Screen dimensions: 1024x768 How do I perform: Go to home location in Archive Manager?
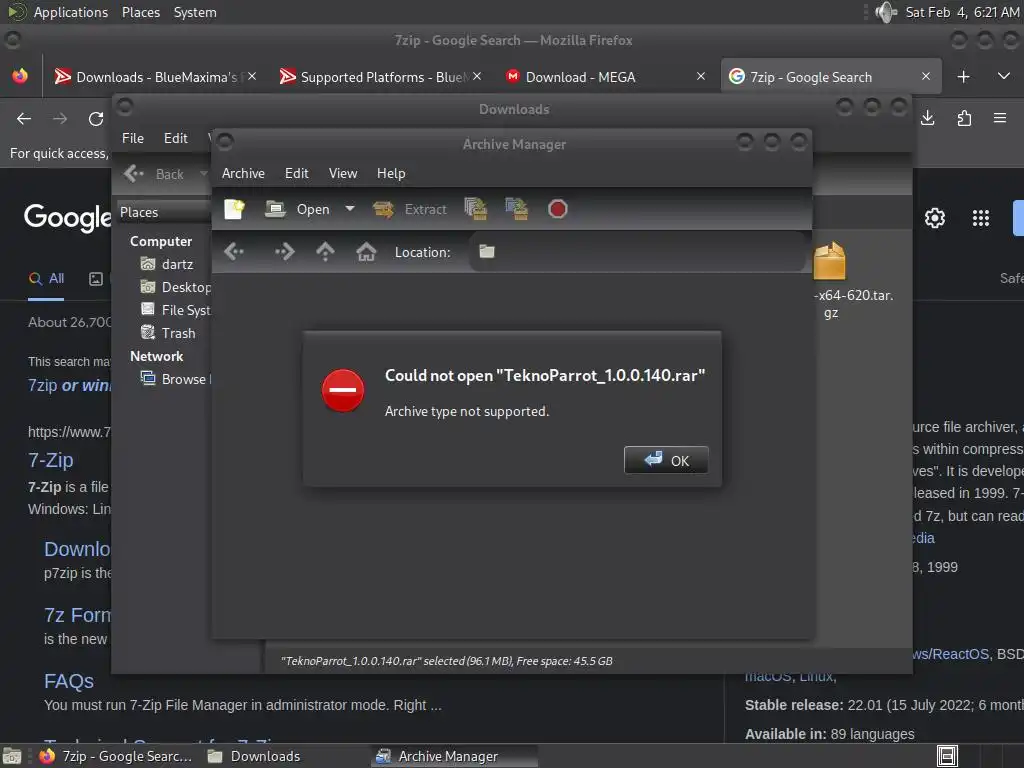[366, 251]
